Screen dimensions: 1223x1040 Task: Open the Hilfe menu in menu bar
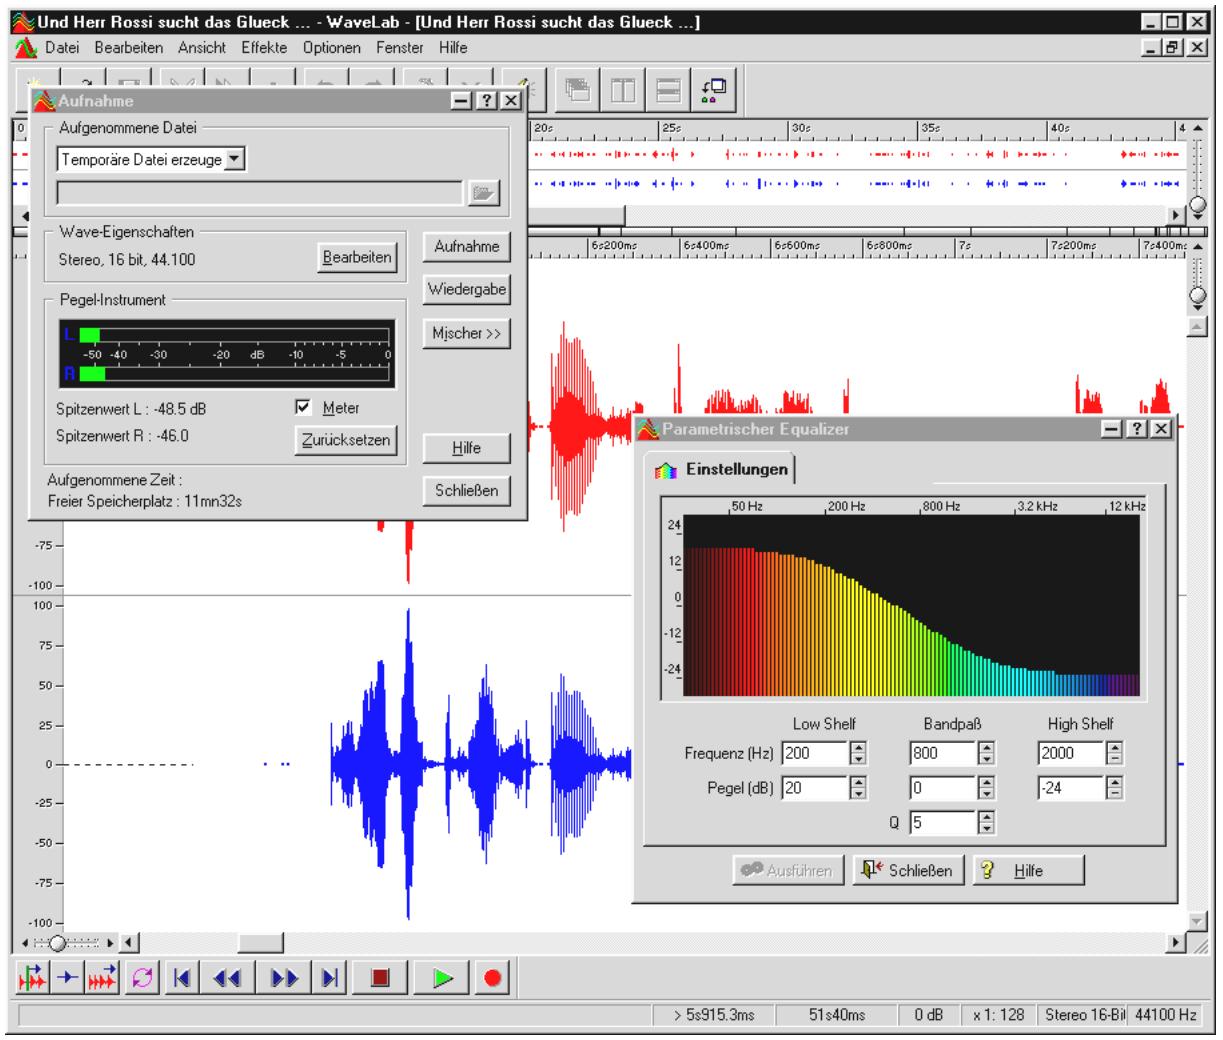pyautogui.click(x=453, y=48)
